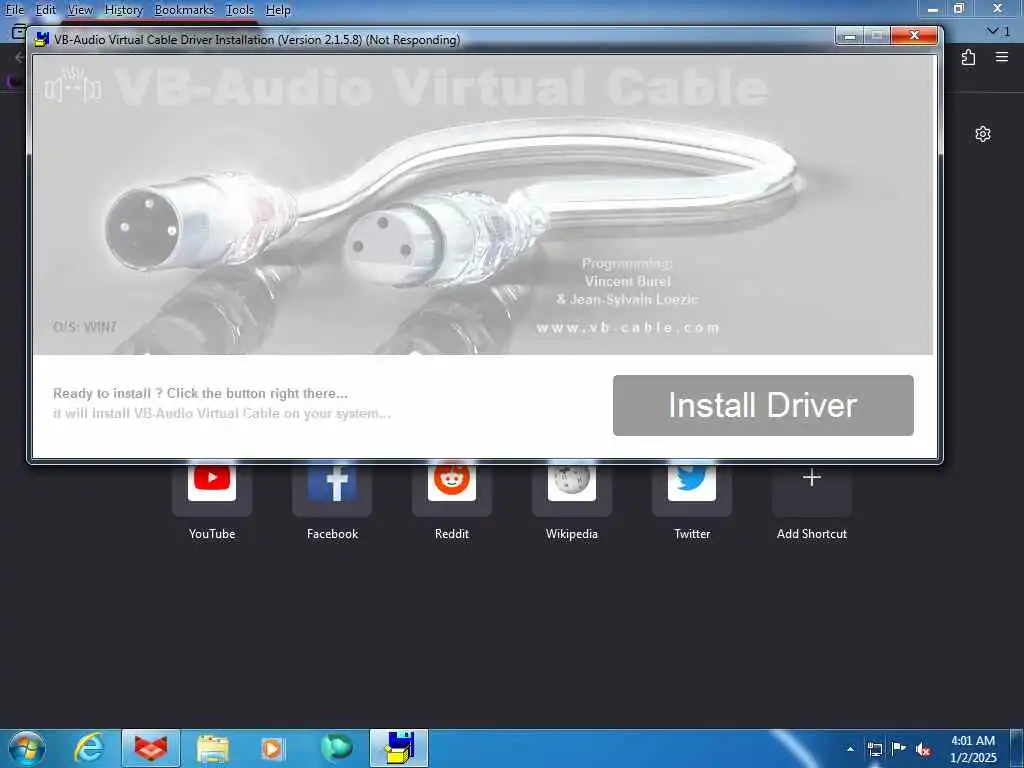Click the "Vincent Burel" credit text
Viewport: 1024px width, 768px height.
[x=628, y=281]
